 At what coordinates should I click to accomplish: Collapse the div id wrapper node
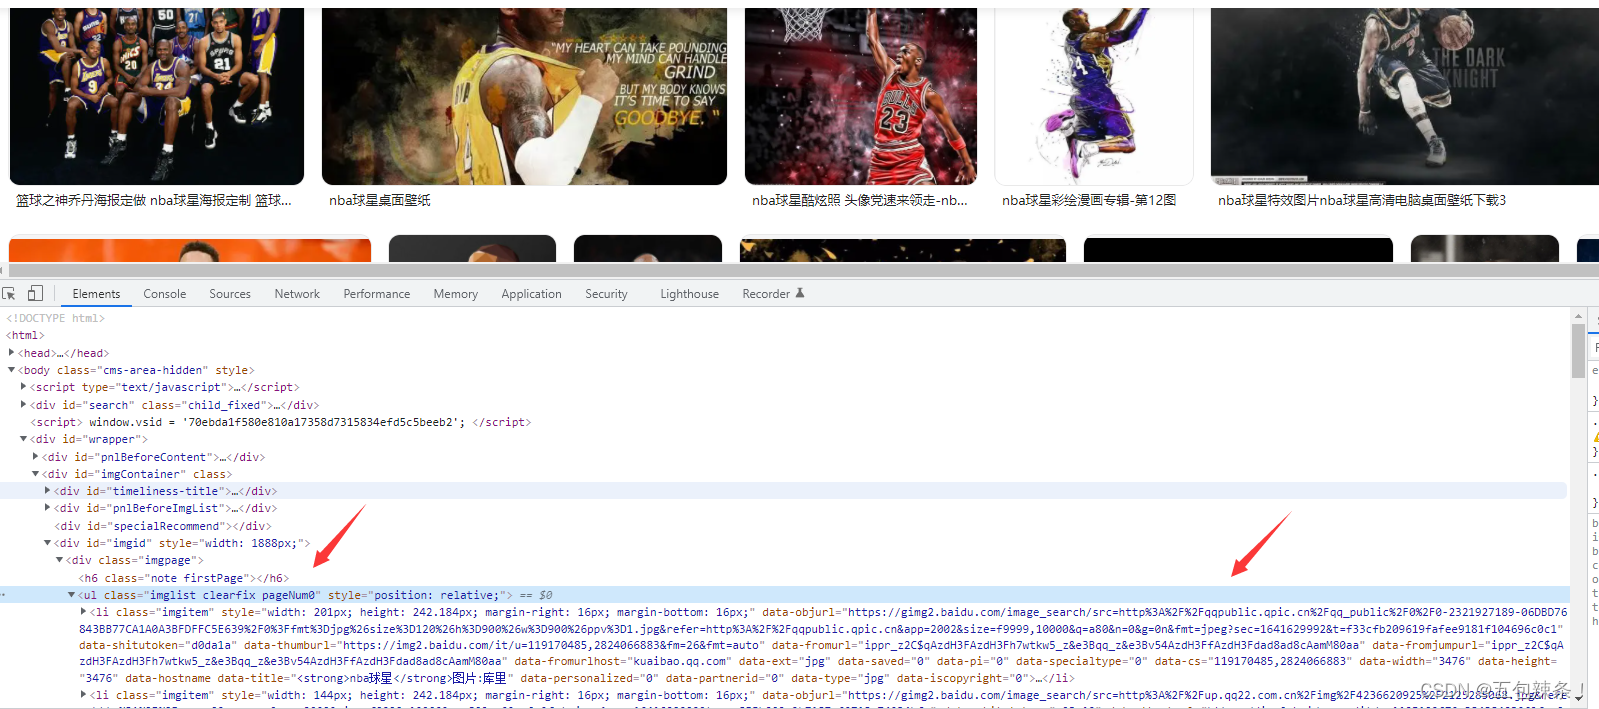(x=23, y=439)
